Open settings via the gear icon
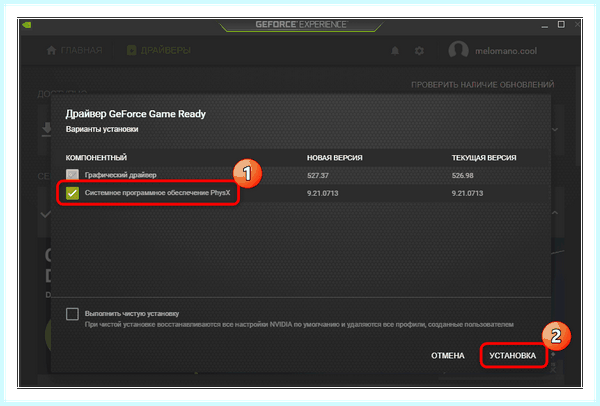Screen dimensions: 600x406 click(419, 51)
